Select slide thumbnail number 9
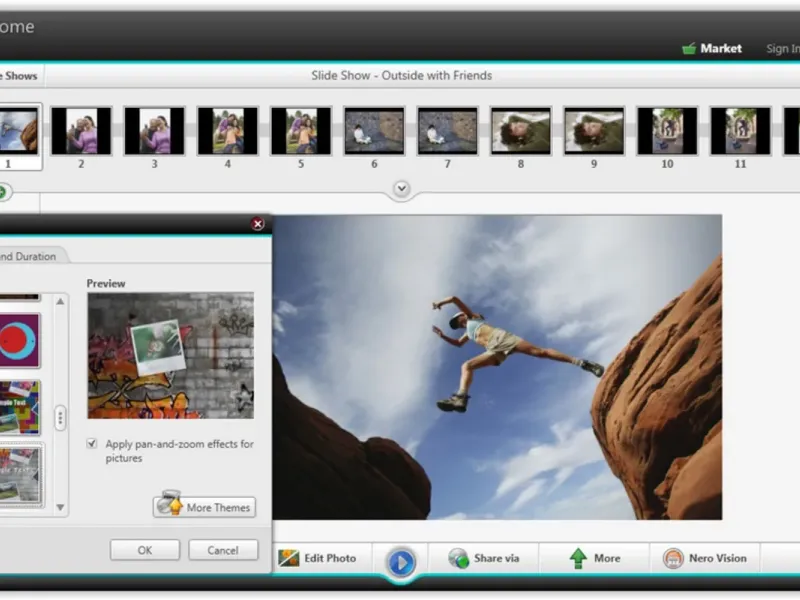Image resolution: width=800 pixels, height=600 pixels. (594, 131)
